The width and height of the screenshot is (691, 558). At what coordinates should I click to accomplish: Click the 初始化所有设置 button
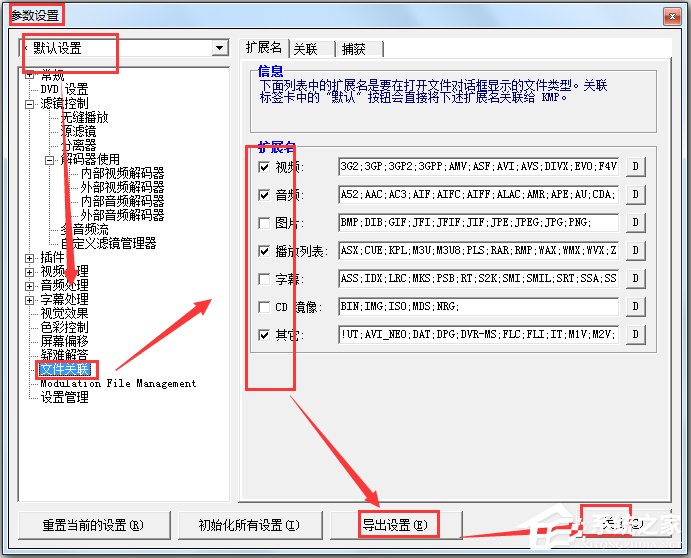coord(250,525)
